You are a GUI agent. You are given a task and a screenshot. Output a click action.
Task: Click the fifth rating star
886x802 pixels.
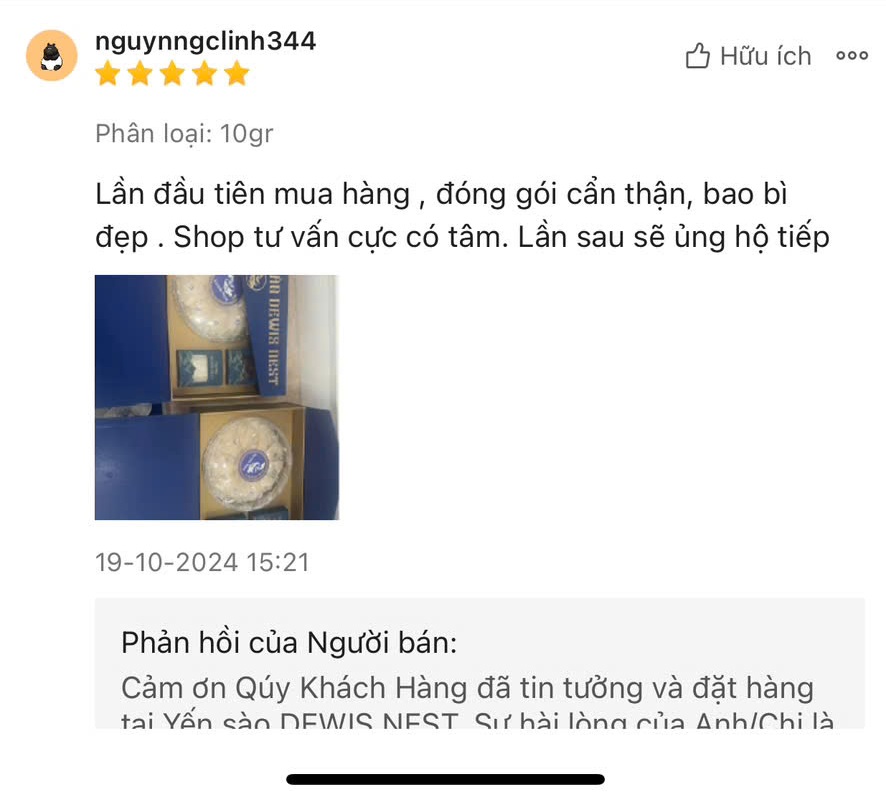coord(237,74)
